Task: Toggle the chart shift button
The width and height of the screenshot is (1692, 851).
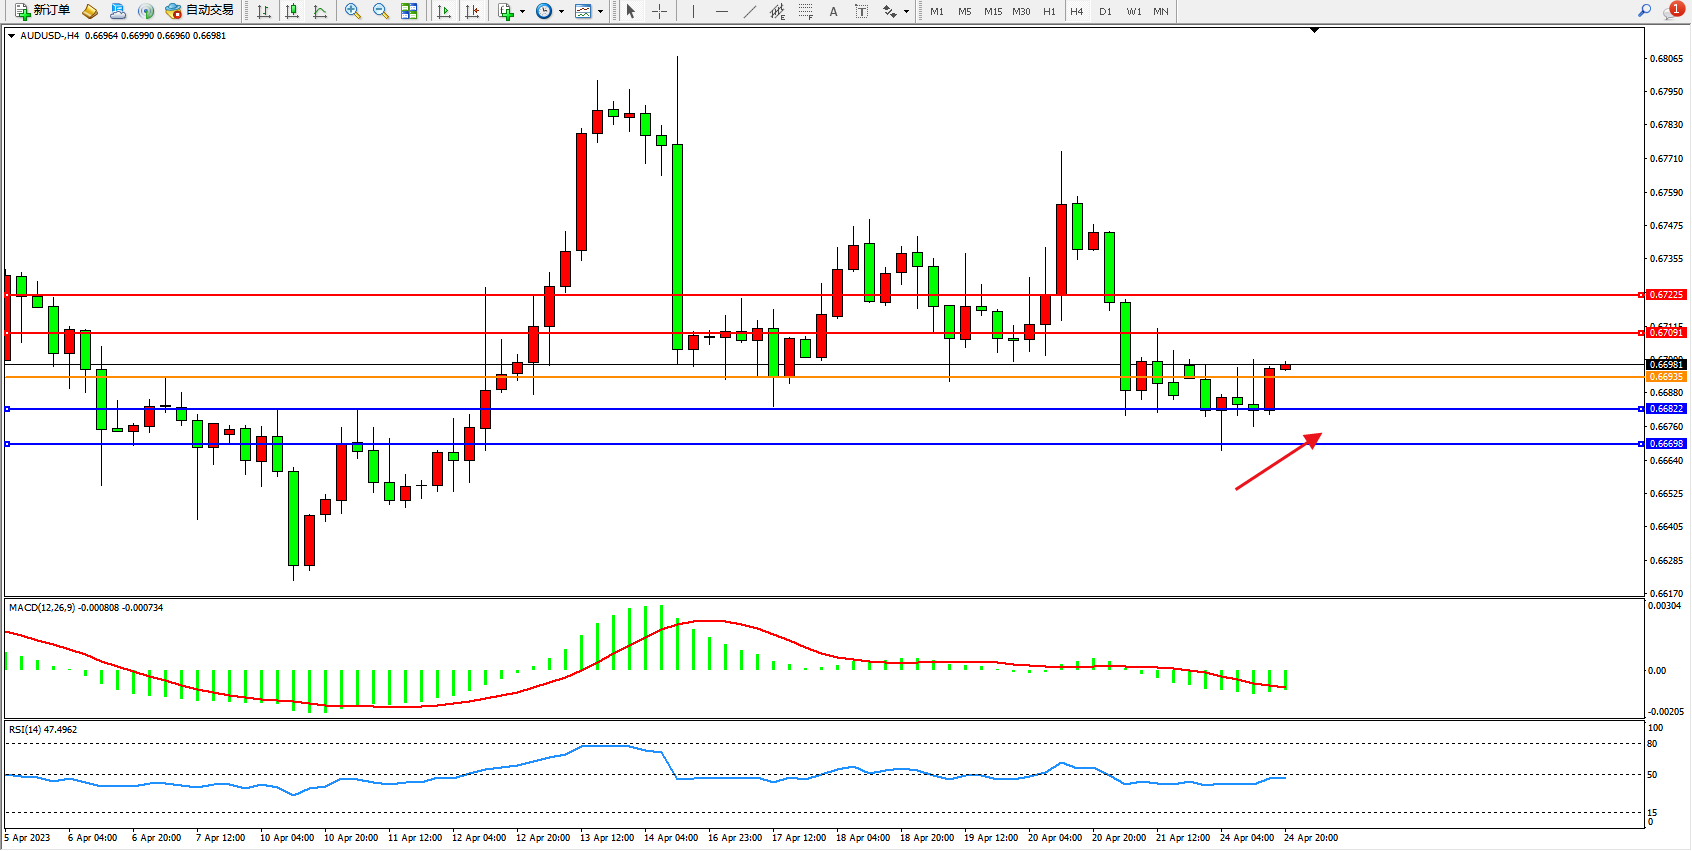Action: coord(472,11)
